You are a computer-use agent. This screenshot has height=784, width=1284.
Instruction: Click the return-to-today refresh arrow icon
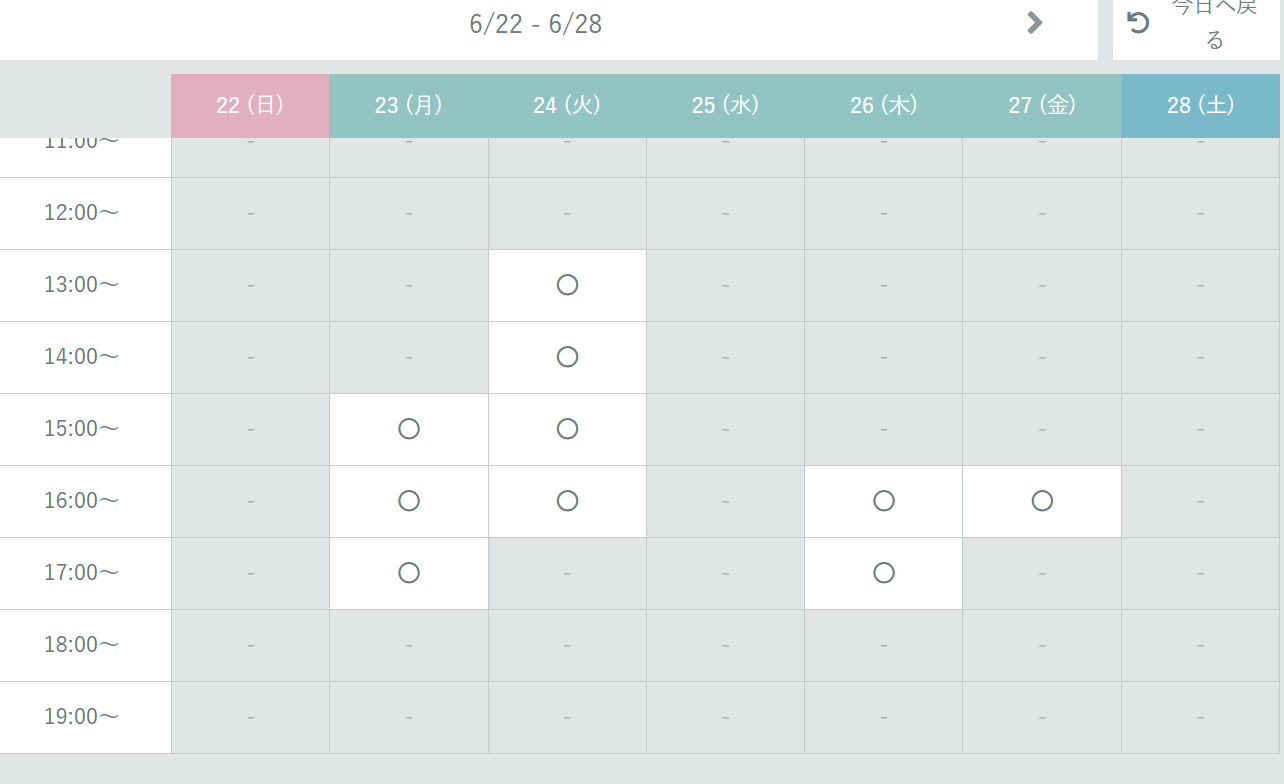pos(1139,22)
